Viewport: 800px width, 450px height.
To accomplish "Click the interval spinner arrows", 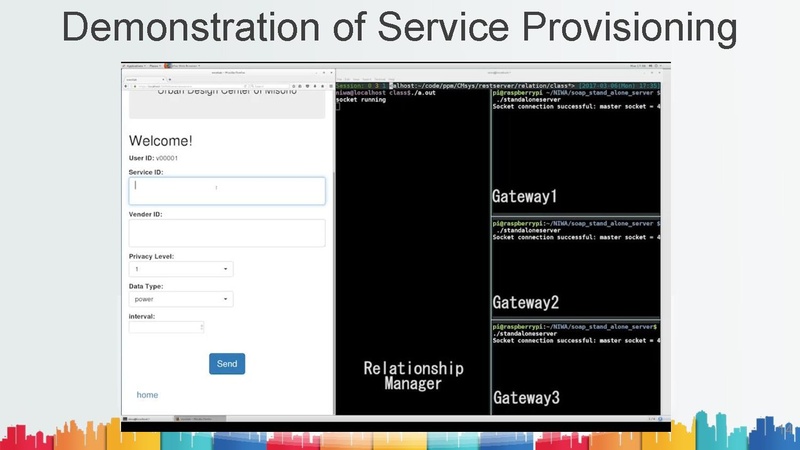I will click(202, 327).
